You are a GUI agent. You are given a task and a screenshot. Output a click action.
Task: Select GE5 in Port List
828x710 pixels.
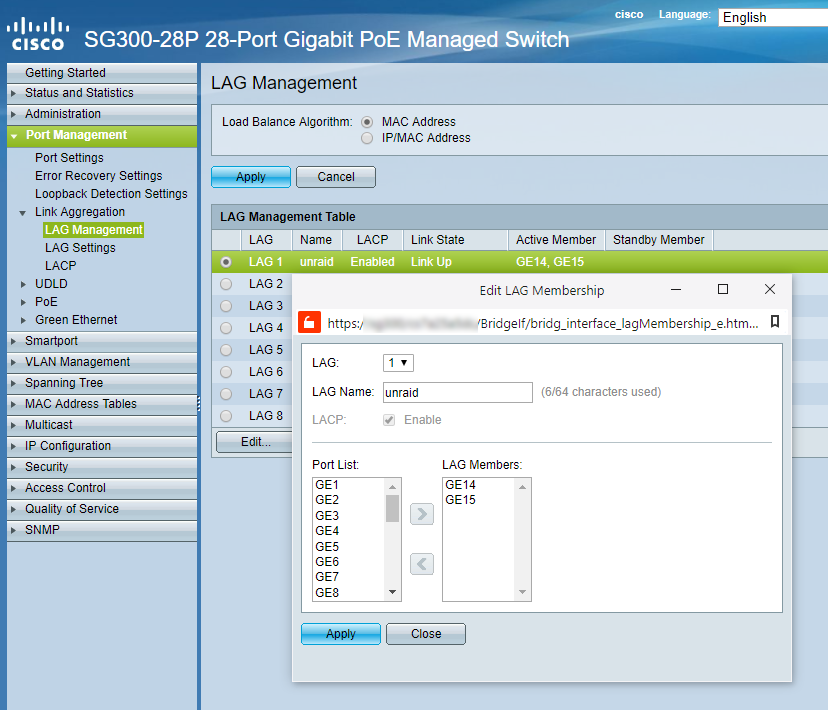click(350, 546)
